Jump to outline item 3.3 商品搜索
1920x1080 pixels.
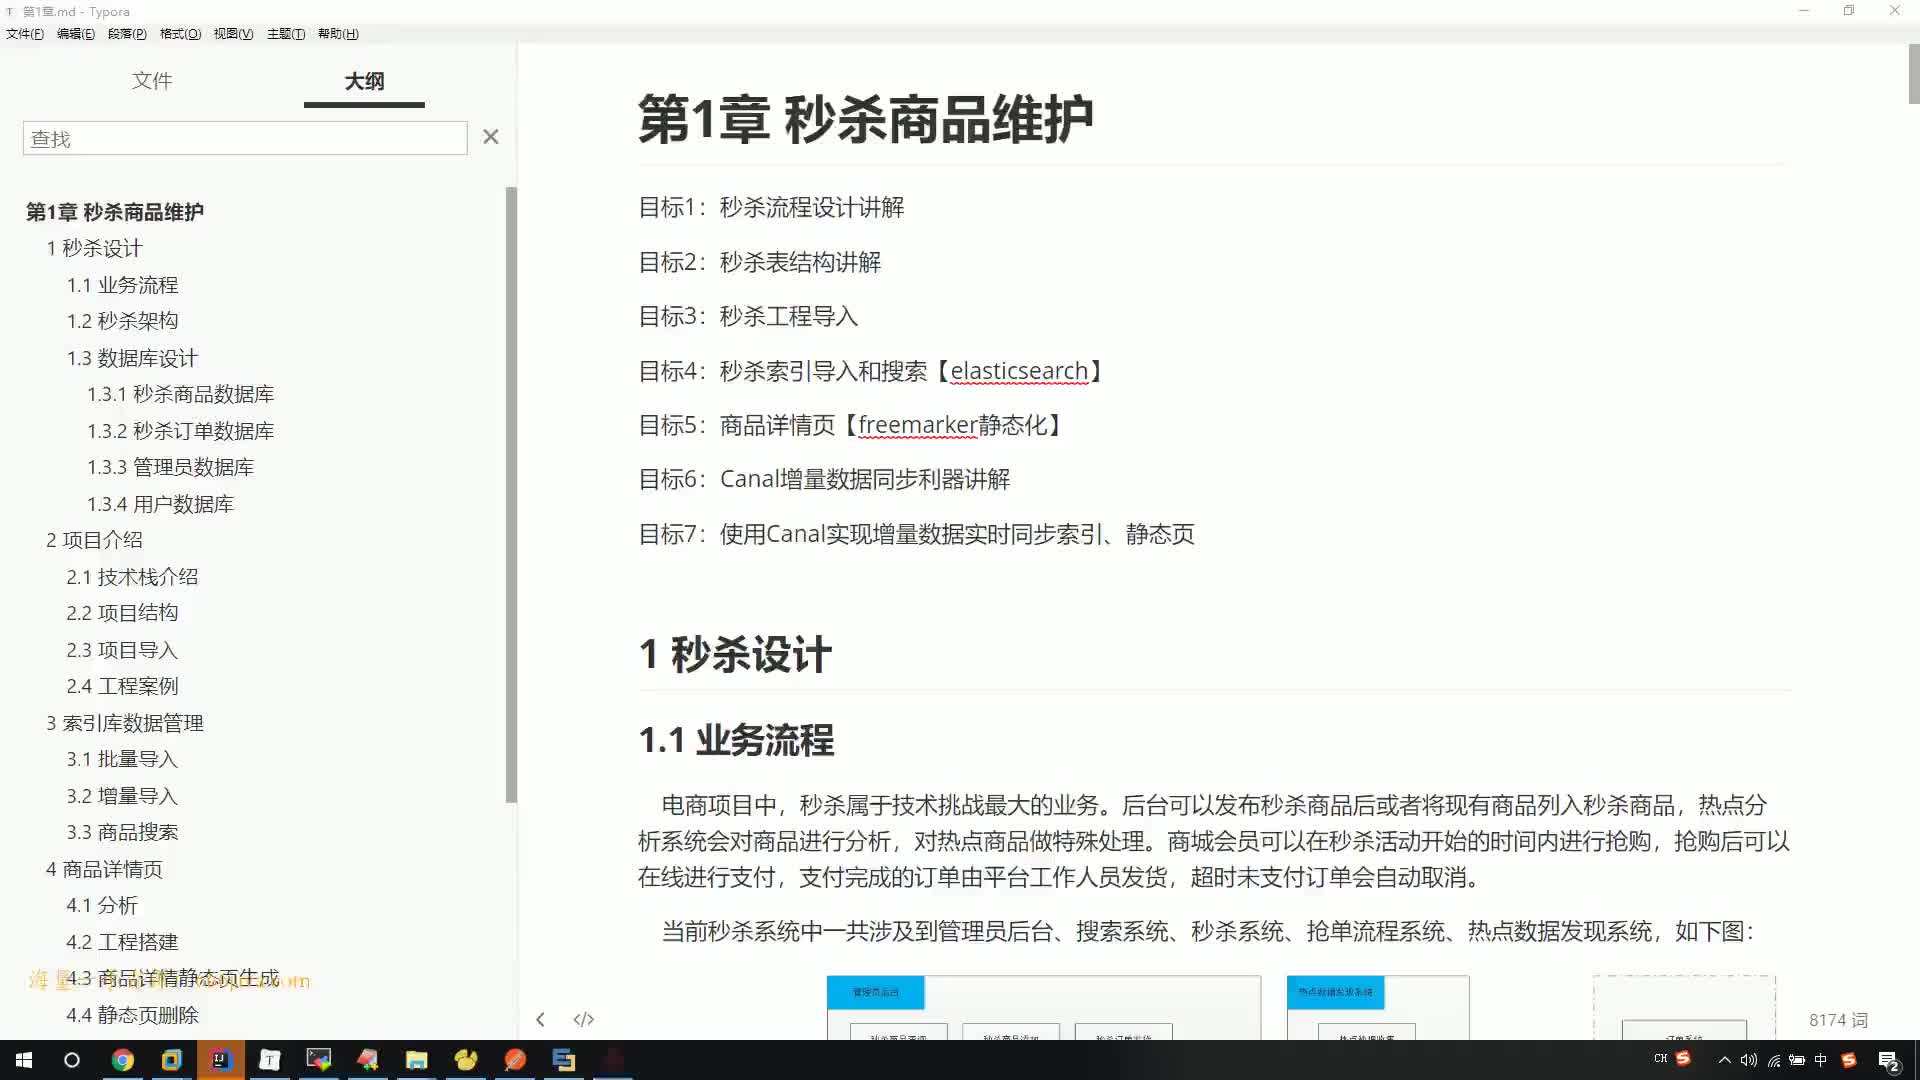[x=122, y=832]
